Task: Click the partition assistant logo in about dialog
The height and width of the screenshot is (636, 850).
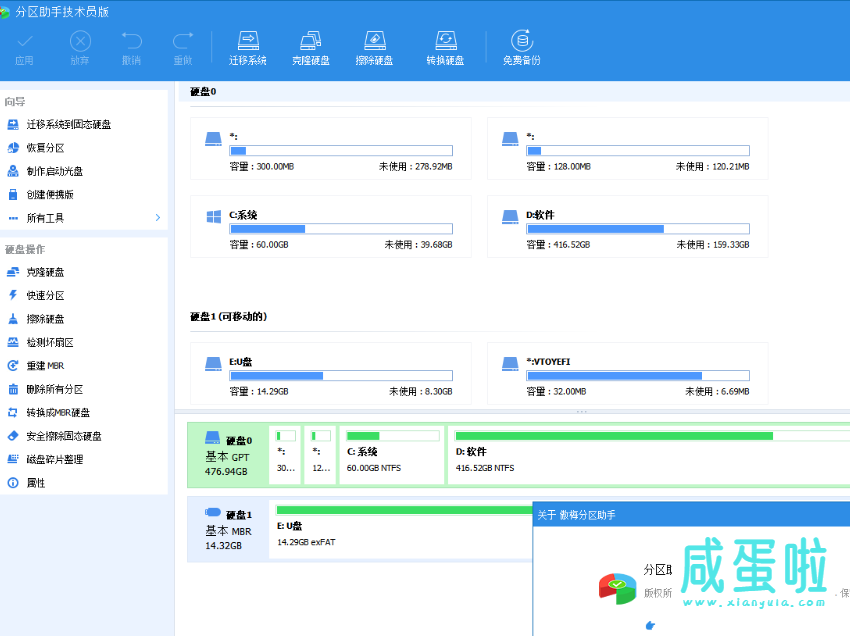Action: pyautogui.click(x=617, y=588)
